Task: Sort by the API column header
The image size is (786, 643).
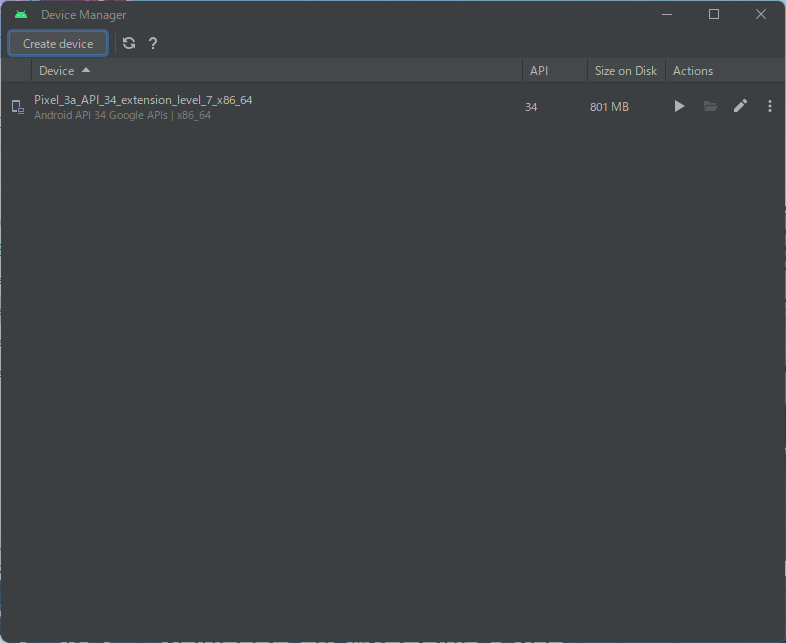Action: point(539,71)
